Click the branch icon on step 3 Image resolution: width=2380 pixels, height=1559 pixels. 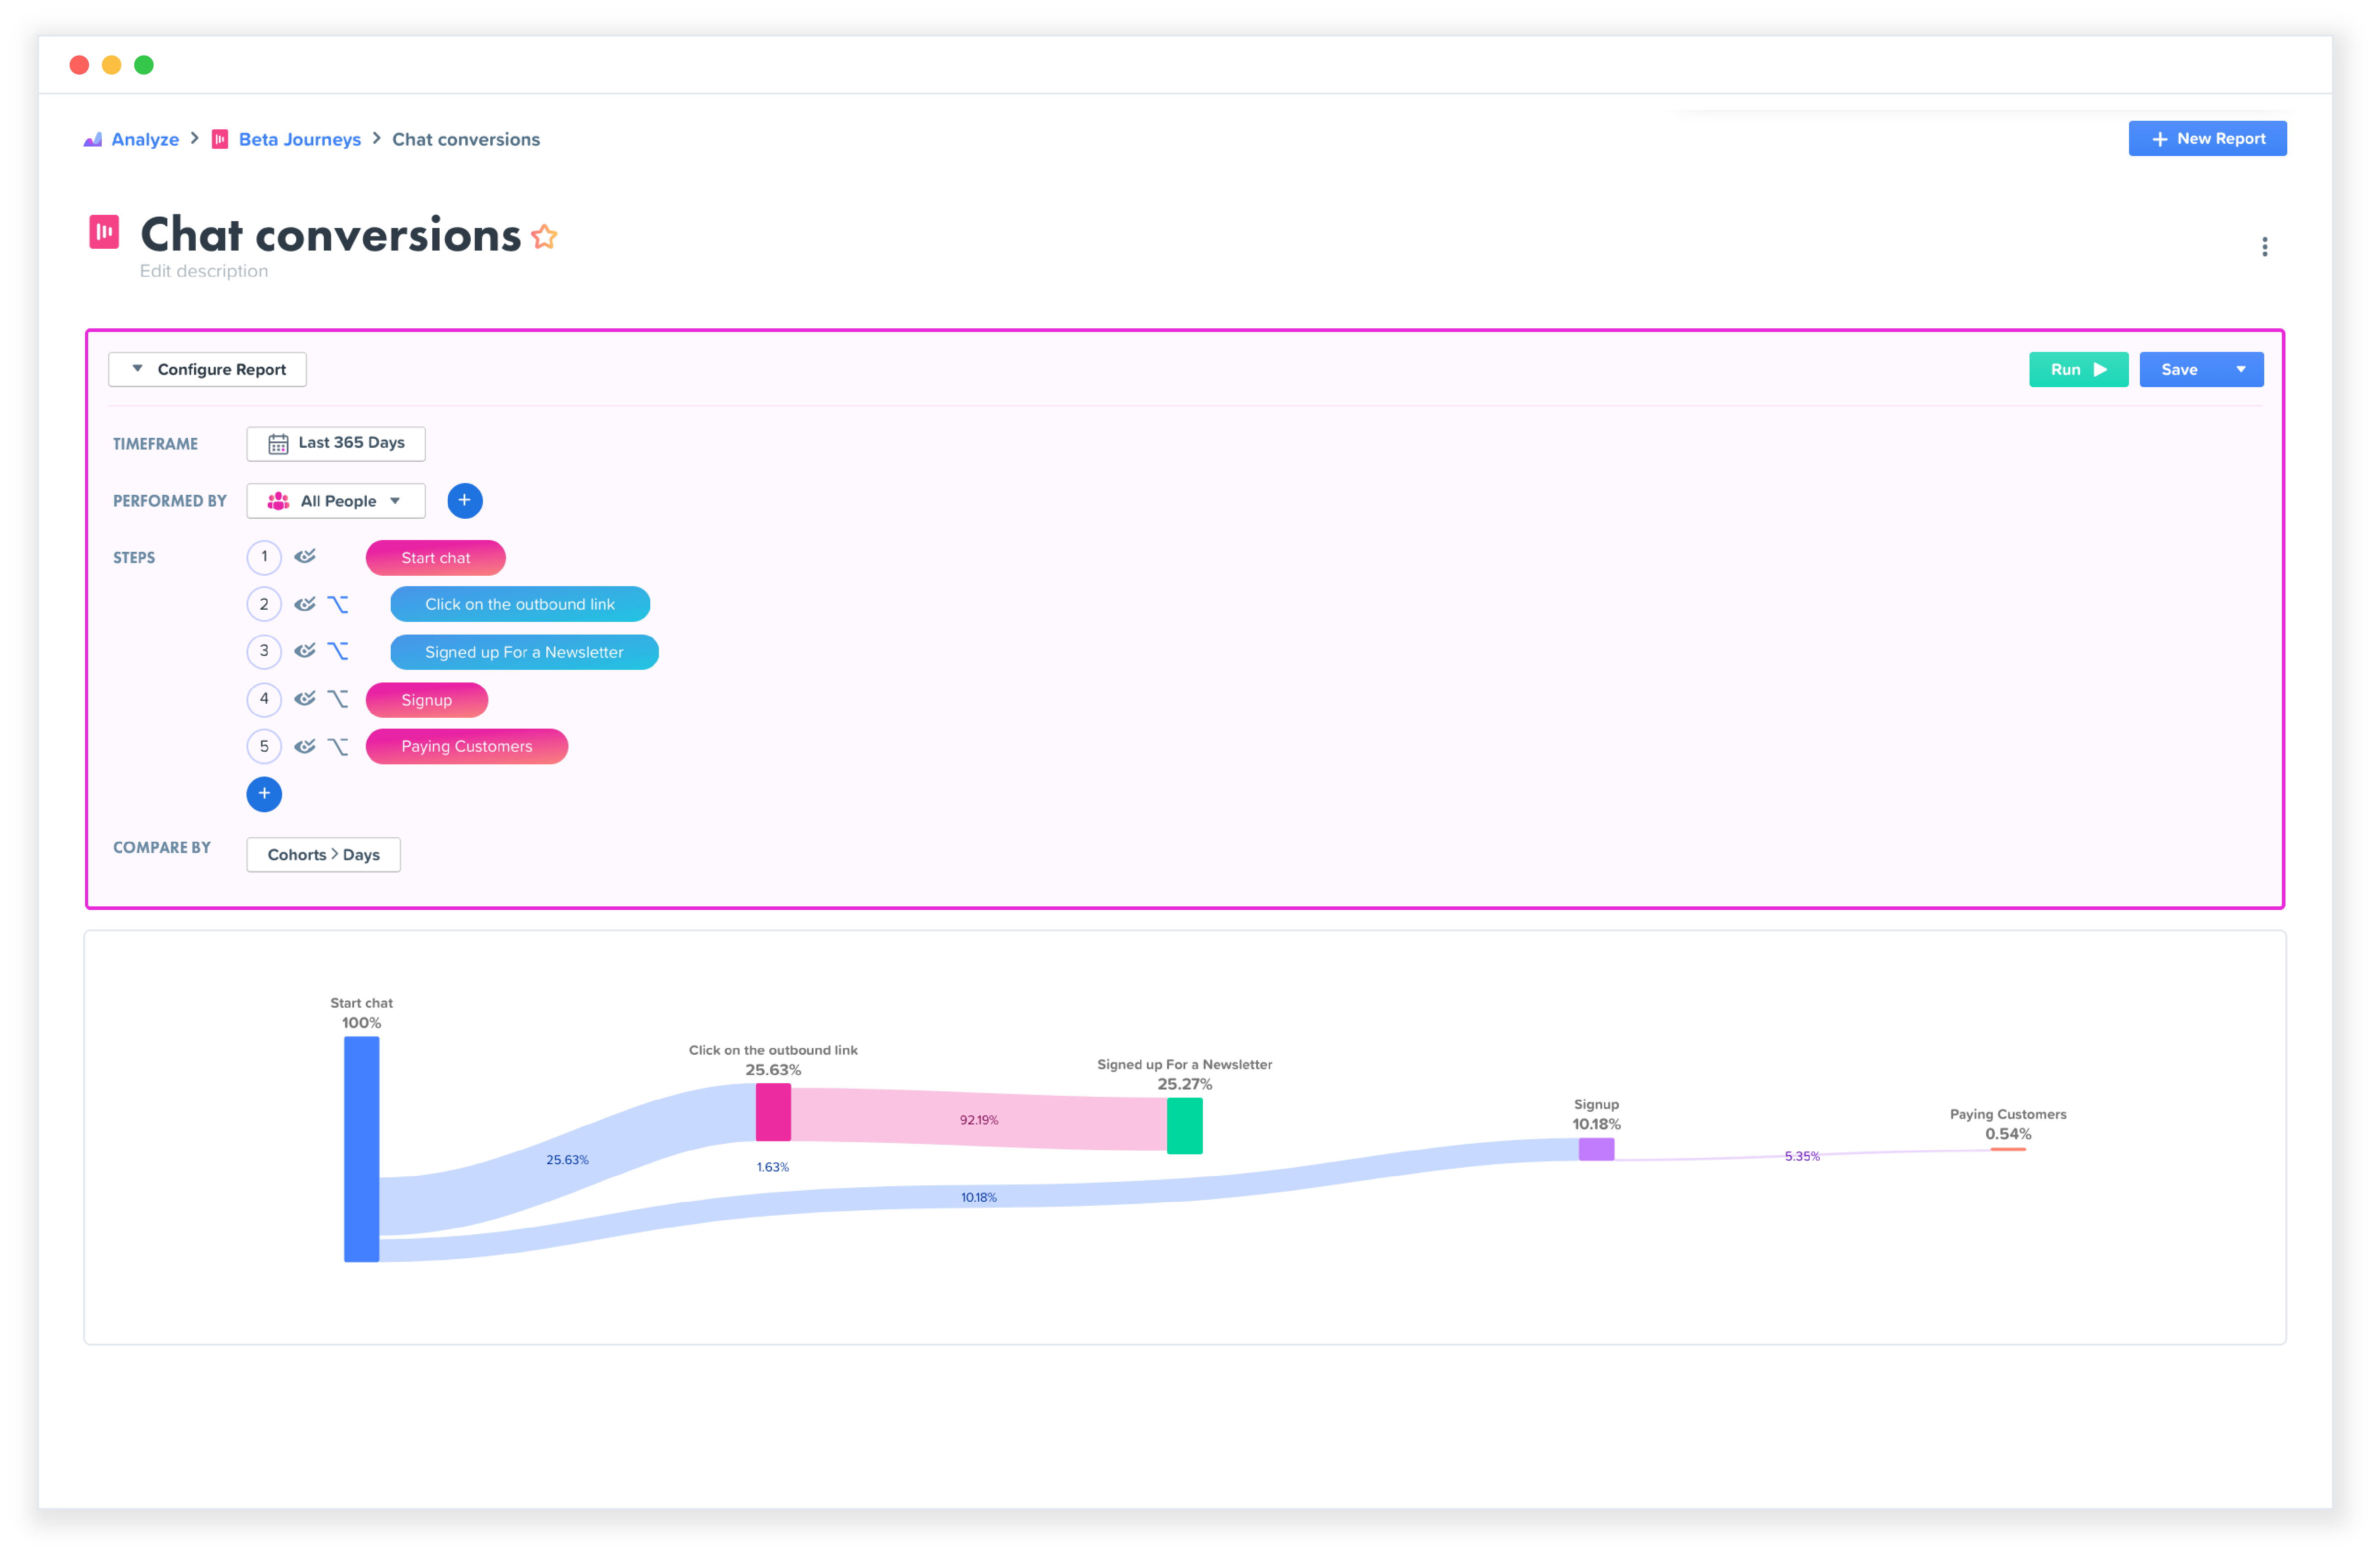[338, 651]
